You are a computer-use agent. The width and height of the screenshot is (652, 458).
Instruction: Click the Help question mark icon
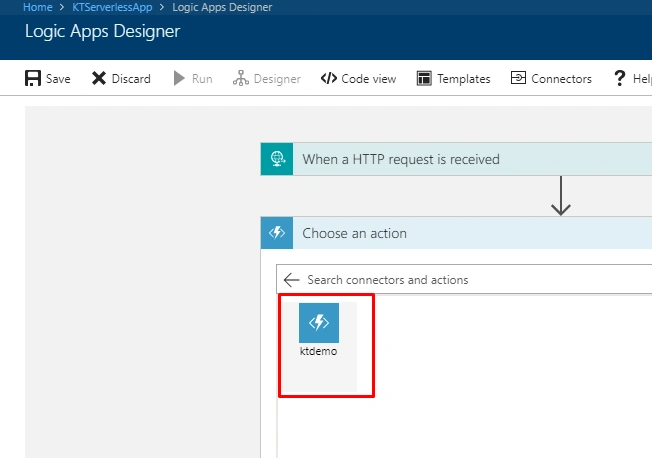(620, 78)
